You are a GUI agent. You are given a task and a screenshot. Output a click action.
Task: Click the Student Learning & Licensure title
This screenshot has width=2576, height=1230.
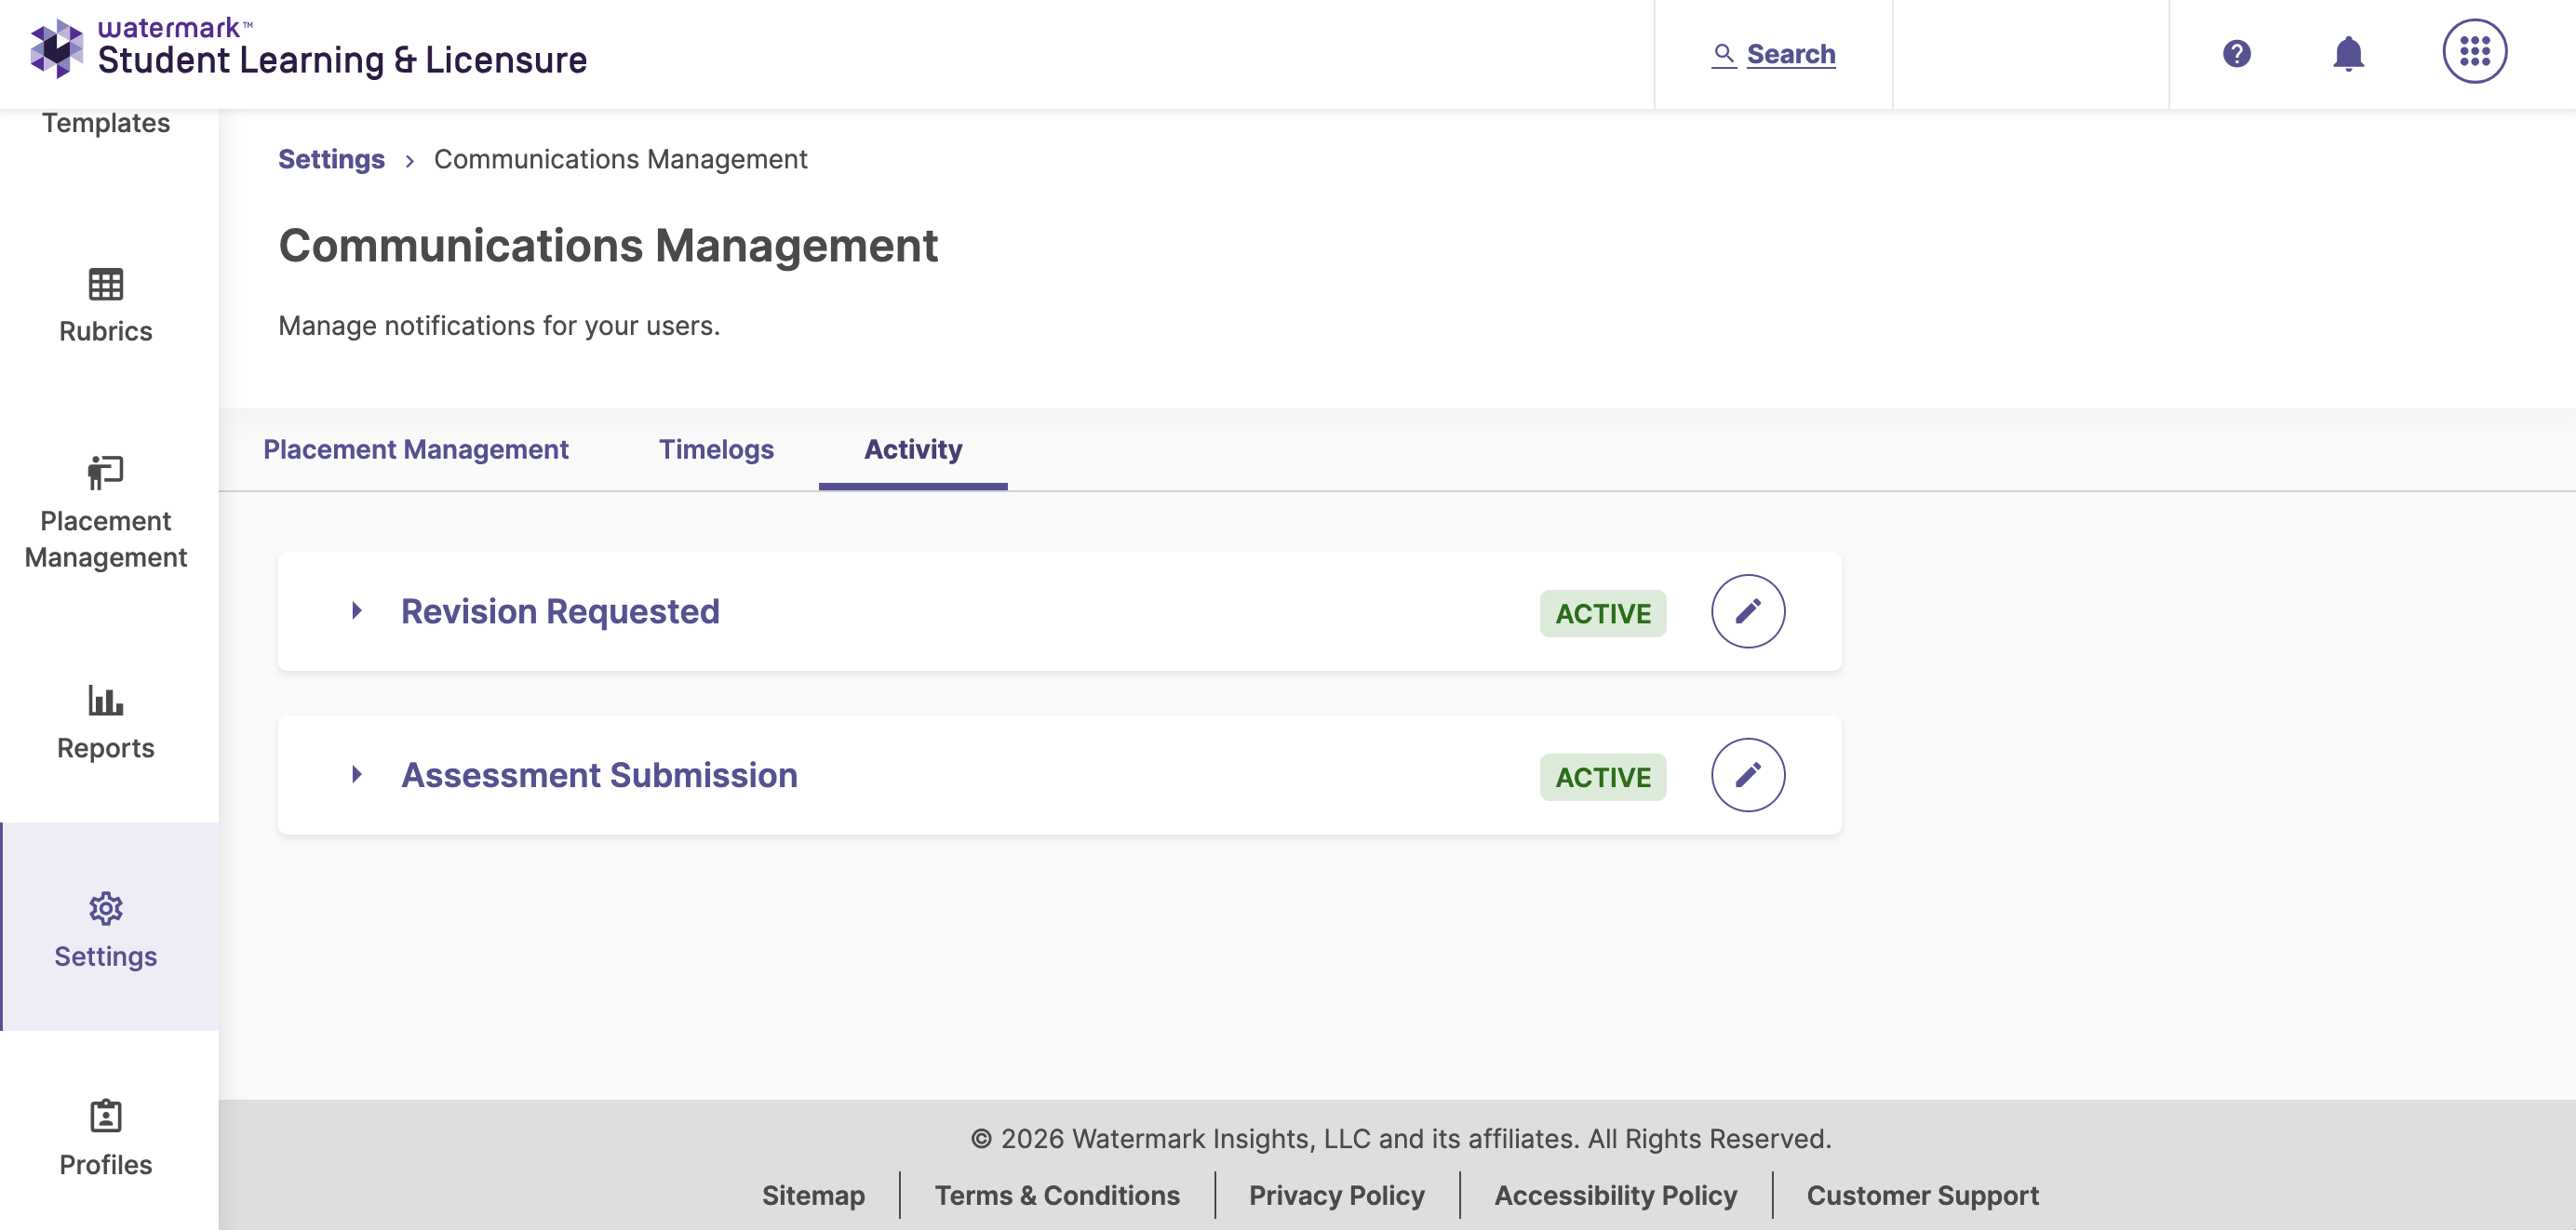[342, 61]
